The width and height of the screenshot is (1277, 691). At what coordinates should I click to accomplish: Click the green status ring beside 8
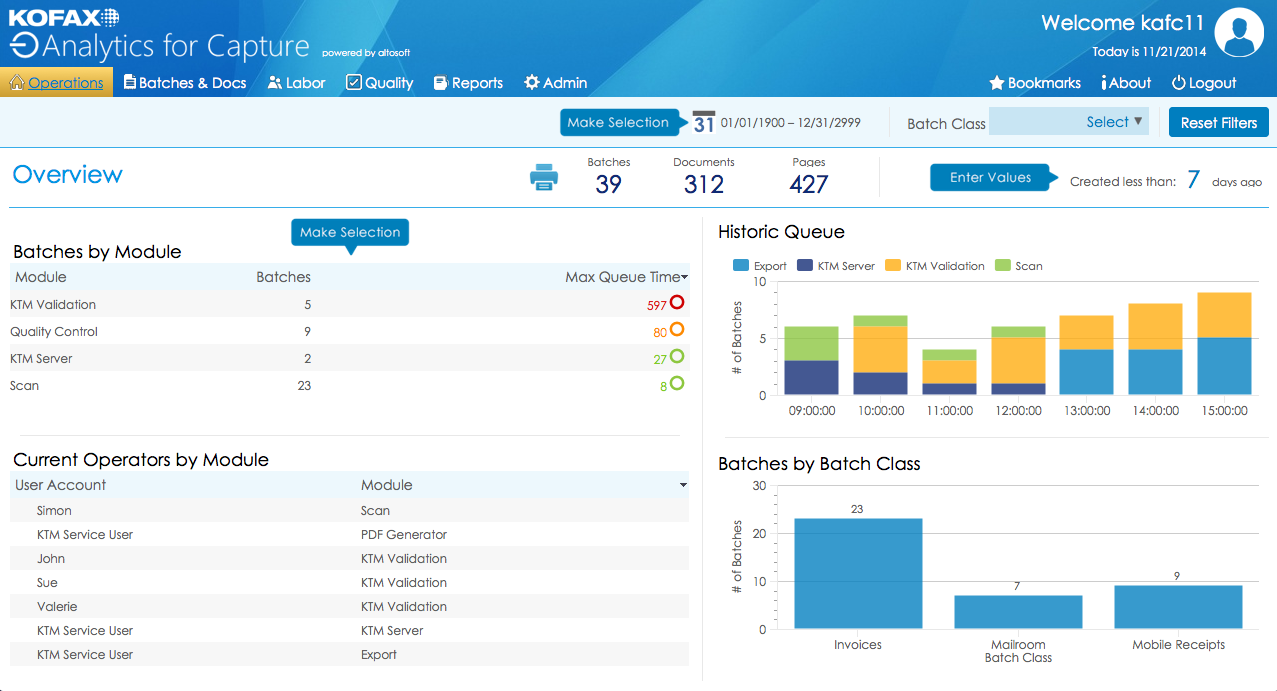click(x=677, y=383)
